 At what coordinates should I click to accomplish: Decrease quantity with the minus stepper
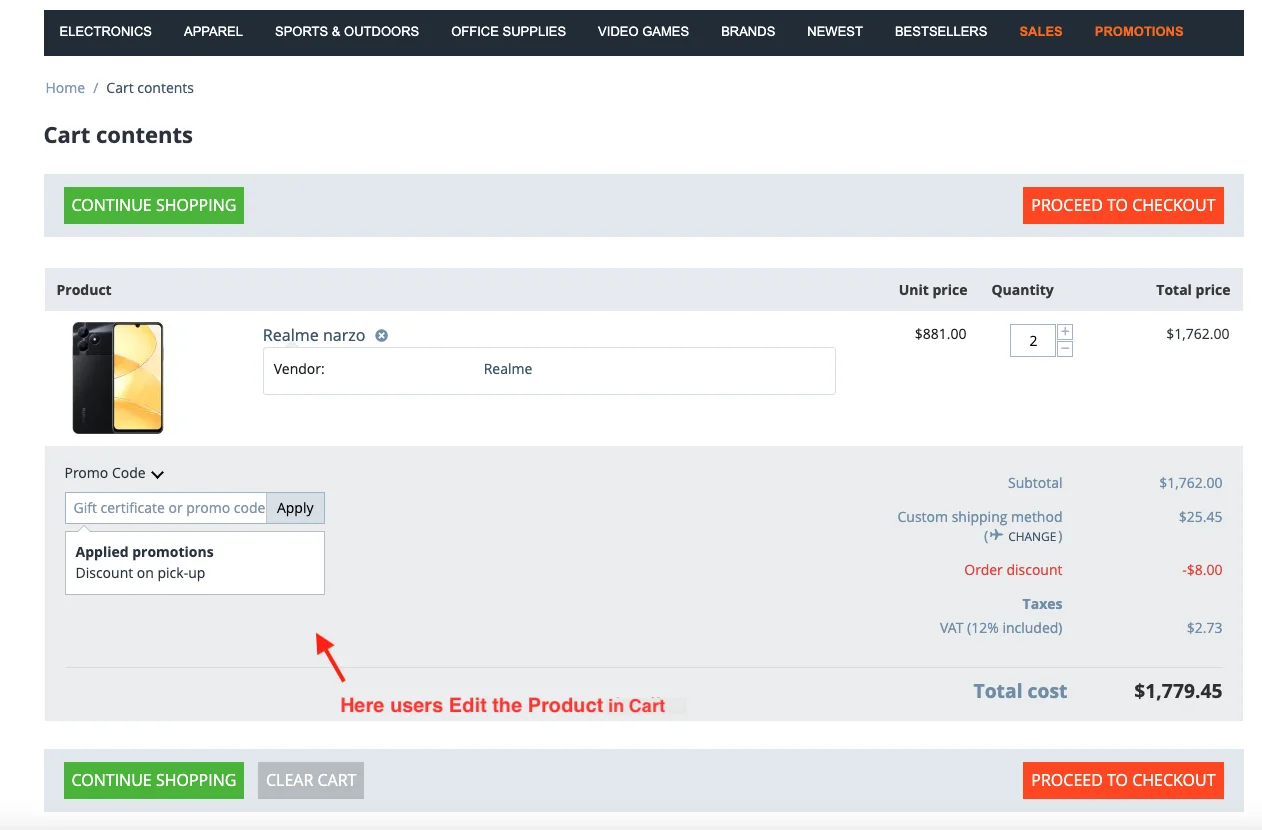[x=1065, y=349]
